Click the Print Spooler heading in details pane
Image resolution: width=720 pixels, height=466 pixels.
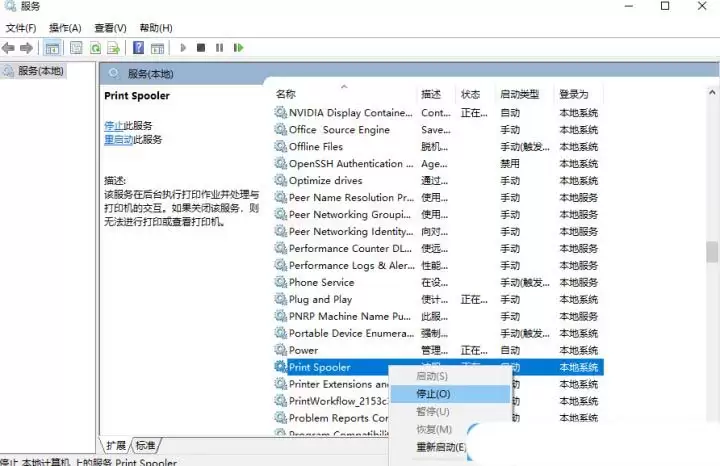[137, 95]
